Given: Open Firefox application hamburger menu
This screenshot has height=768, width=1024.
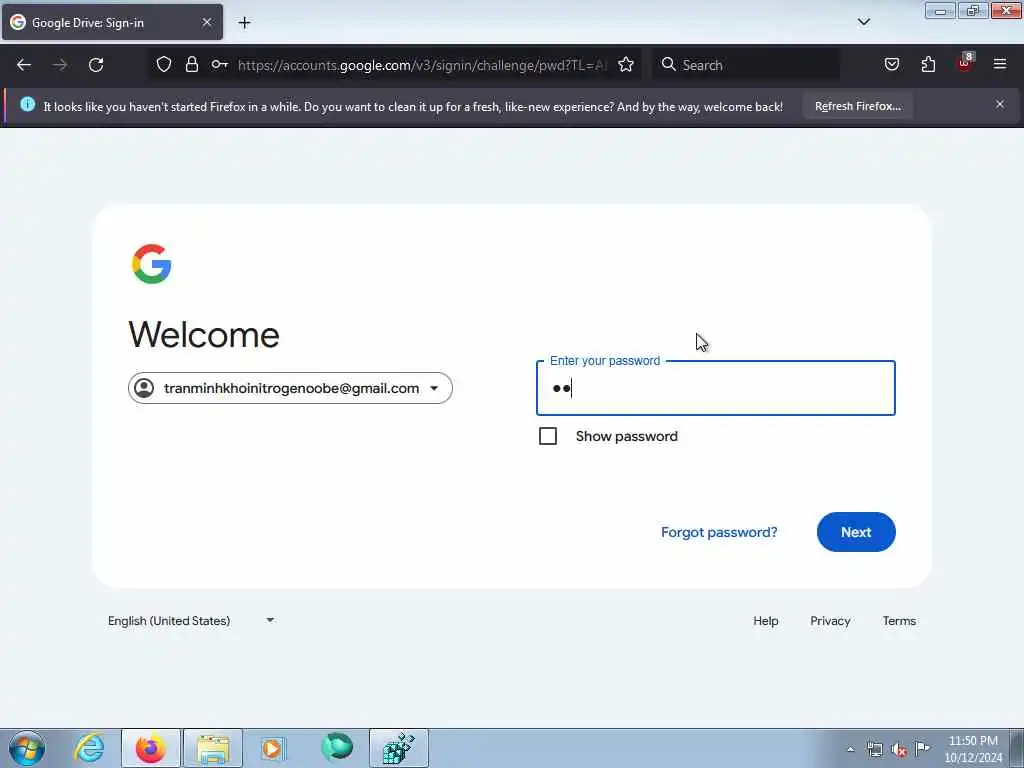Looking at the screenshot, I should tap(1000, 64).
